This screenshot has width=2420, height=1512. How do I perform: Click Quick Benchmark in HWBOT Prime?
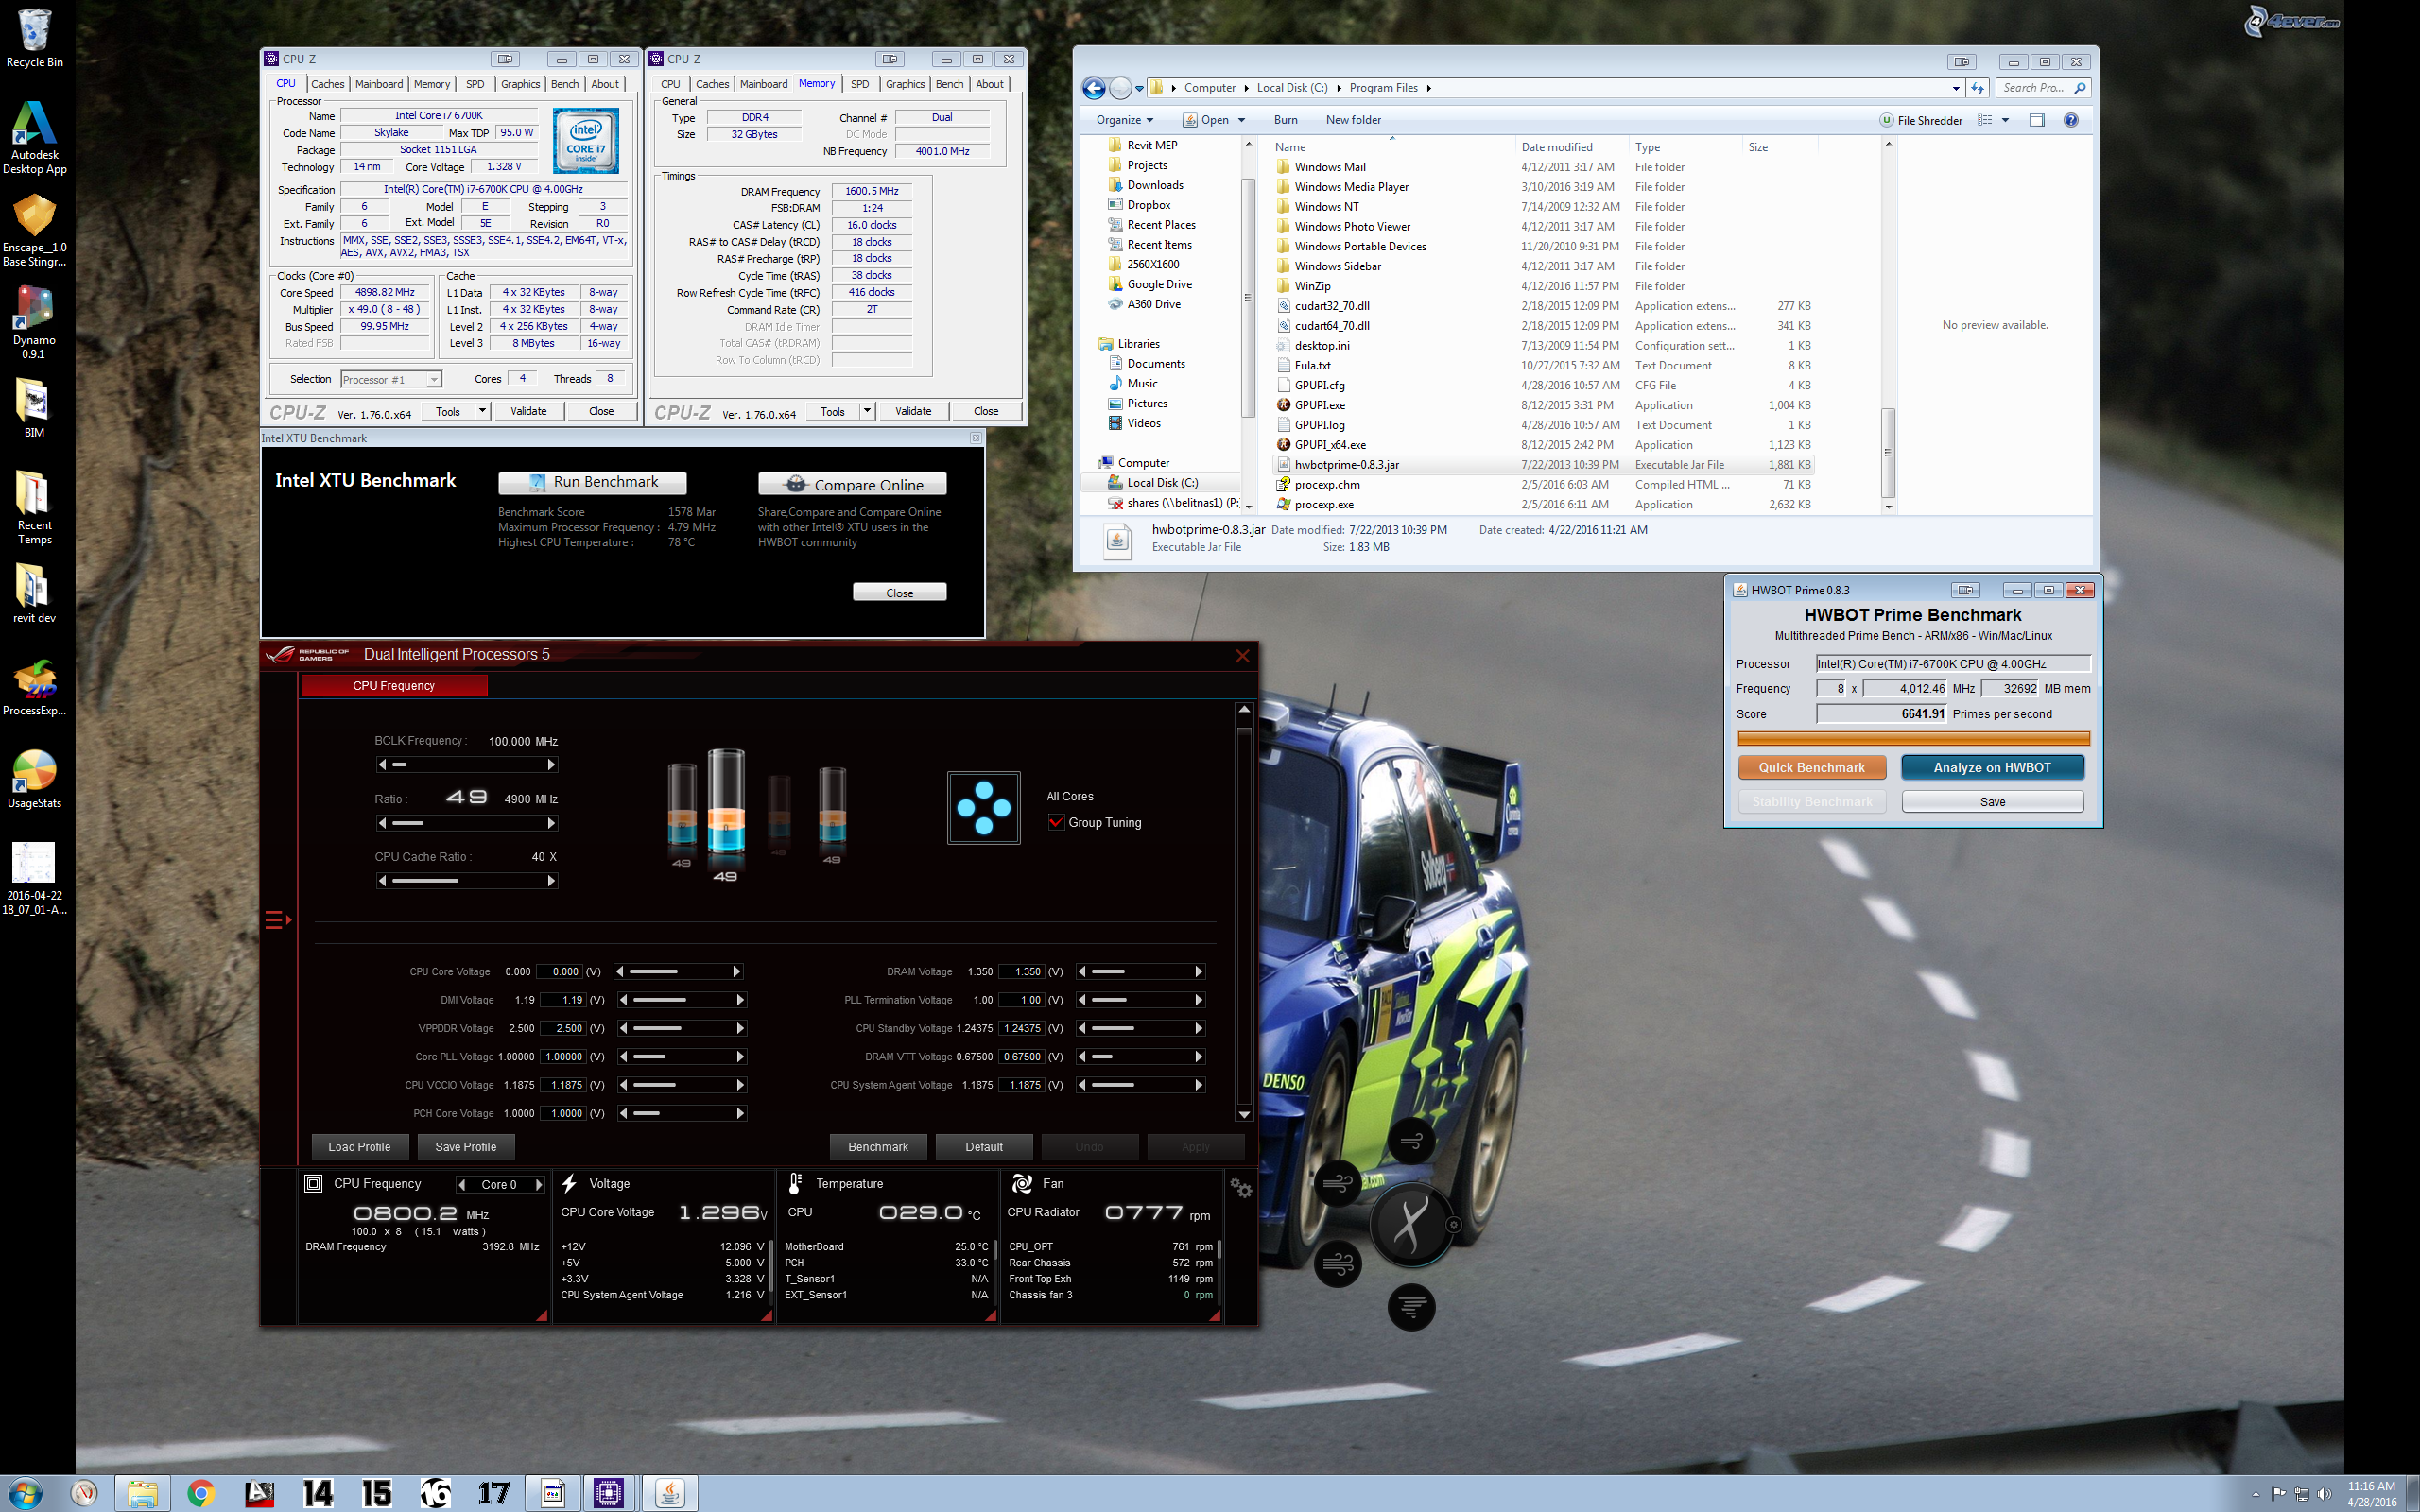click(x=1811, y=767)
